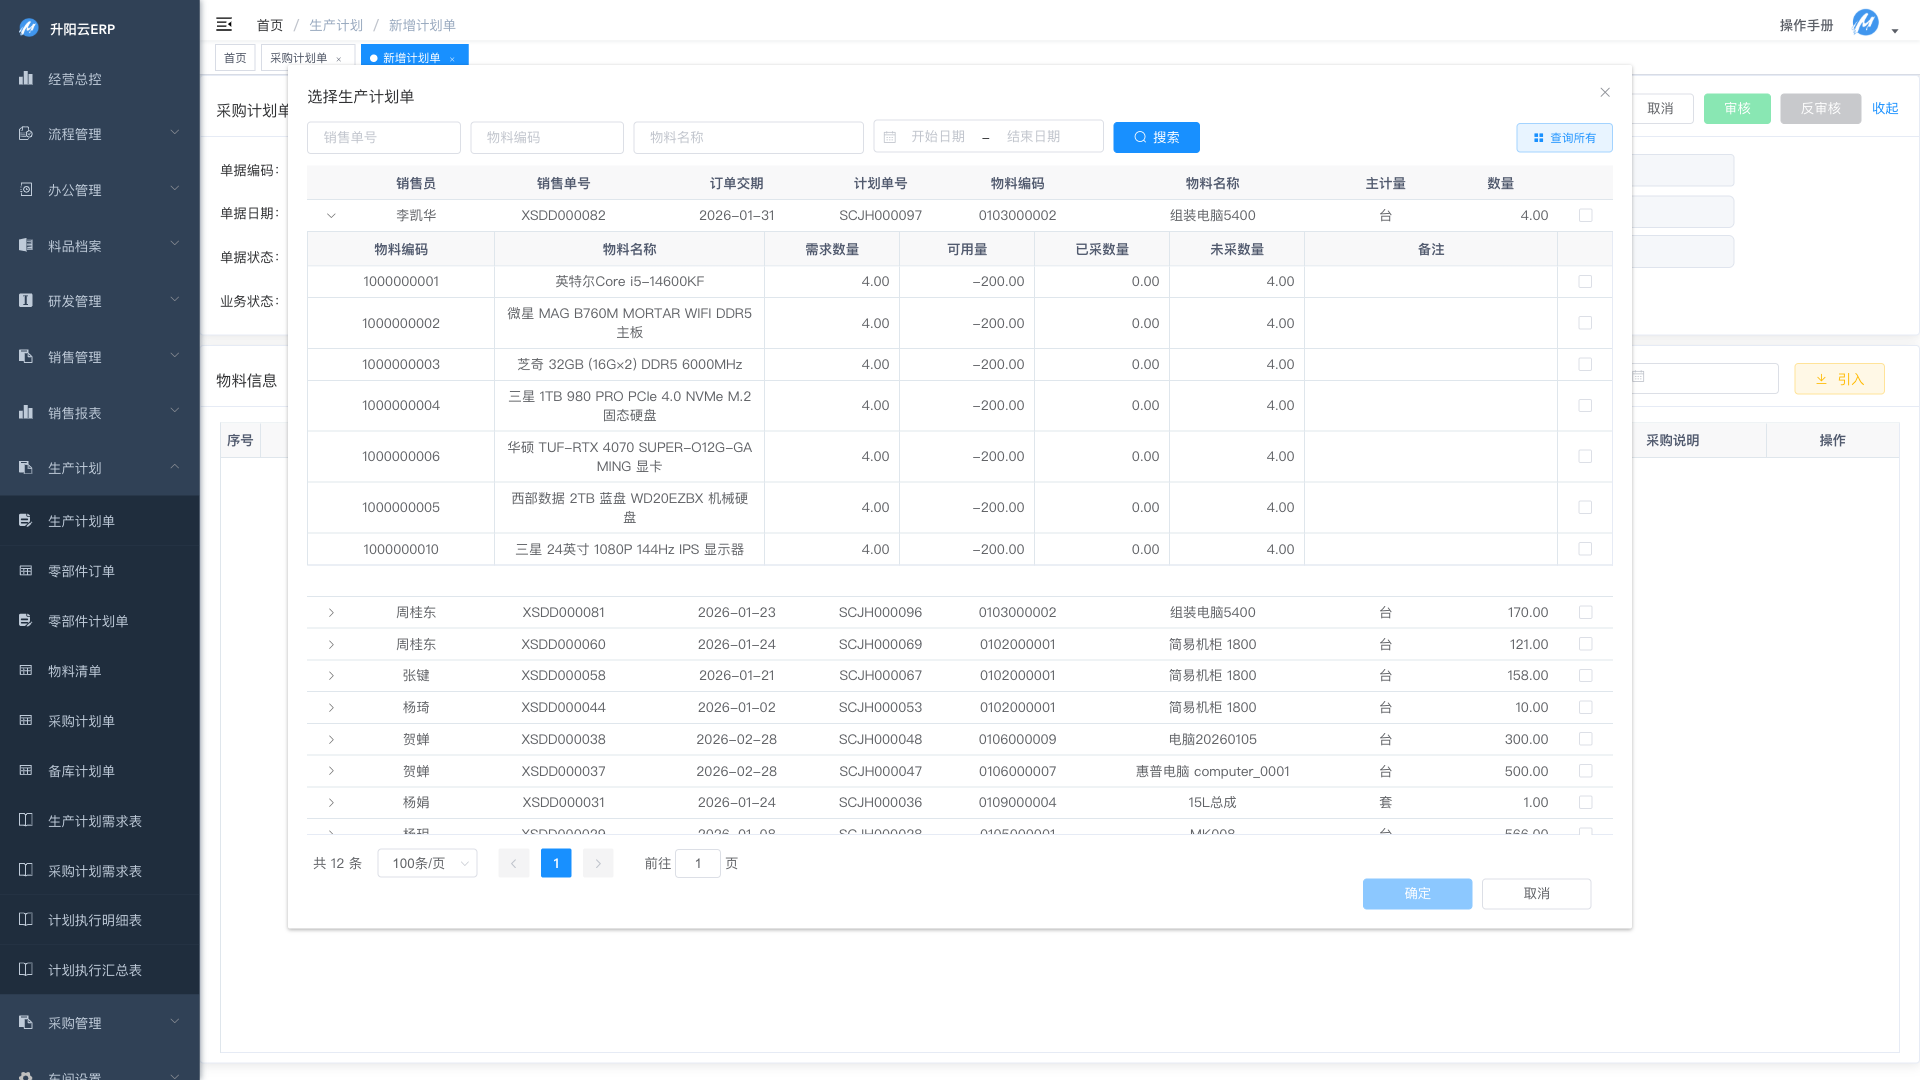Image resolution: width=1920 pixels, height=1080 pixels.
Task: Collapse the expanded 李凯华 order row
Action: tap(331, 215)
